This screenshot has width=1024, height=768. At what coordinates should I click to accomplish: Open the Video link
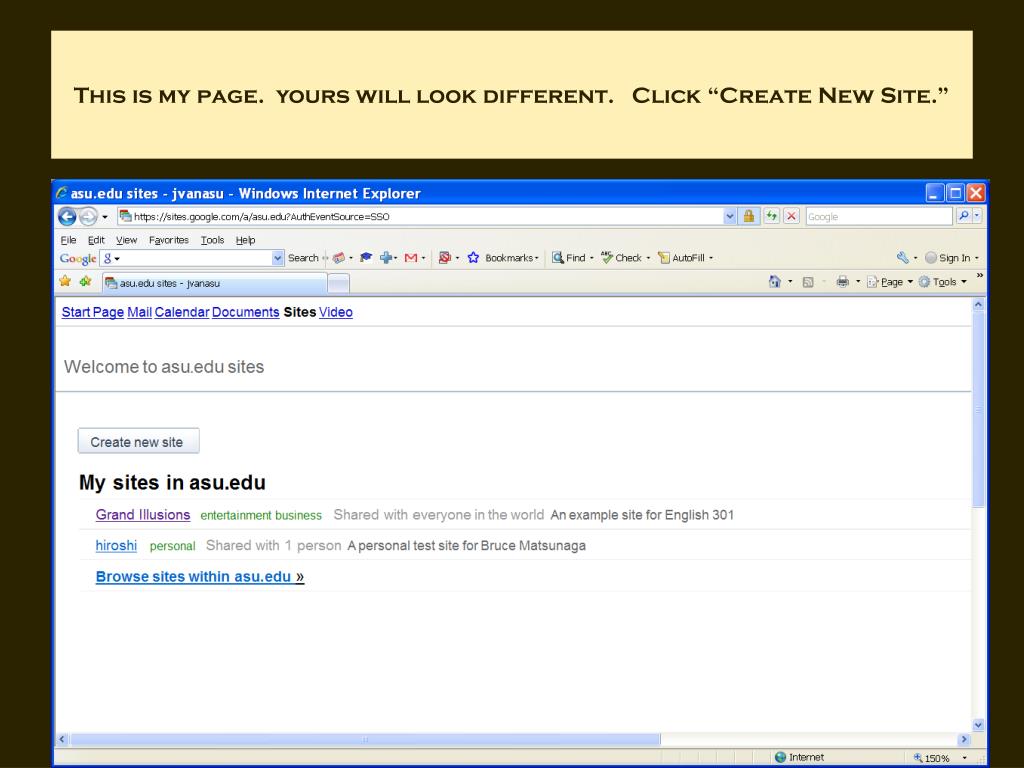[x=336, y=312]
